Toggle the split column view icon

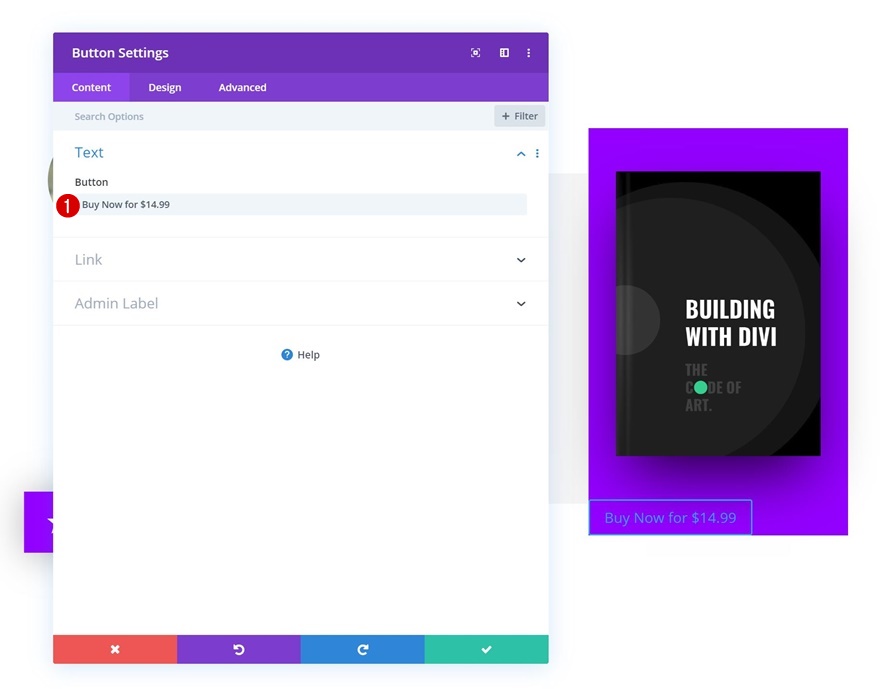(504, 53)
